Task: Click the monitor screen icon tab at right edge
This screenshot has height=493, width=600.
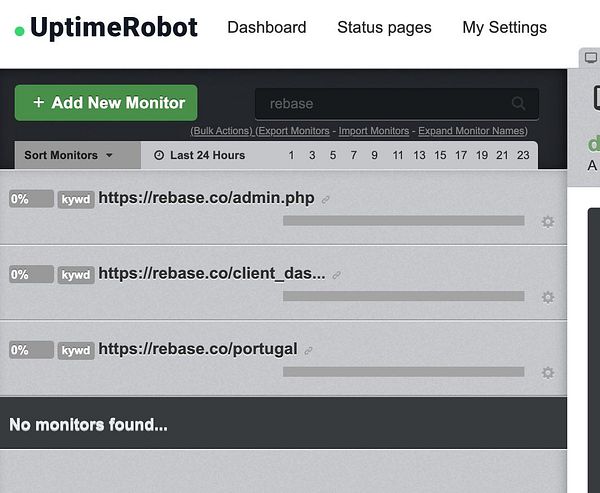Action: [x=590, y=58]
